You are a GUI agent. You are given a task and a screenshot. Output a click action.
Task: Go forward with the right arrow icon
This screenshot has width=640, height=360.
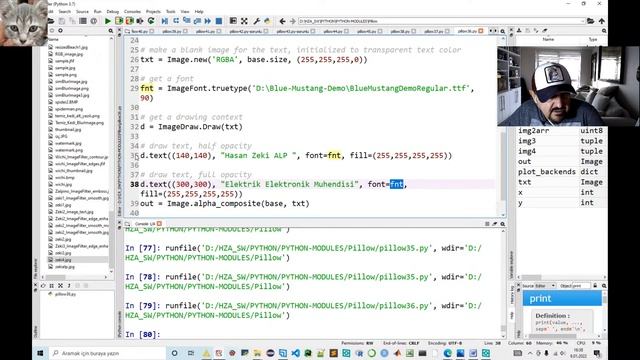point(293,21)
